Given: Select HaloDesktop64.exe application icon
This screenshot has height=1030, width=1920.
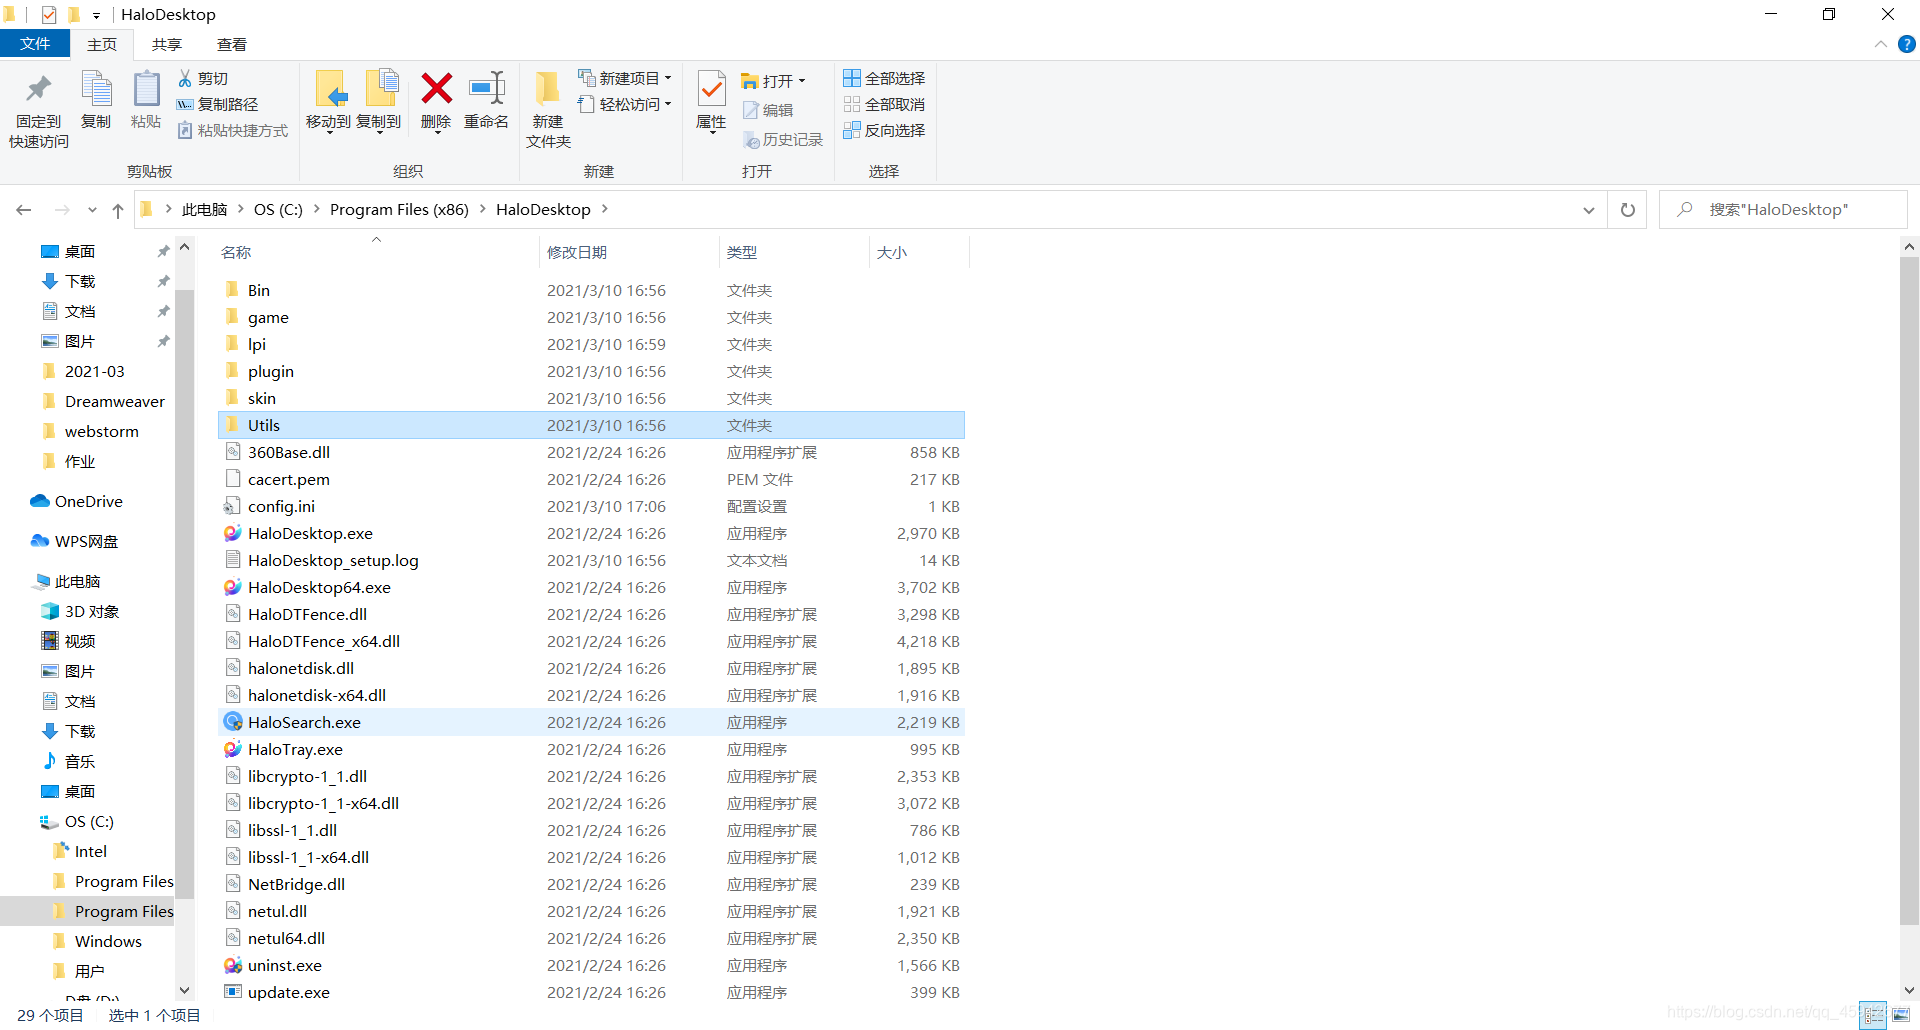Looking at the screenshot, I should [232, 587].
